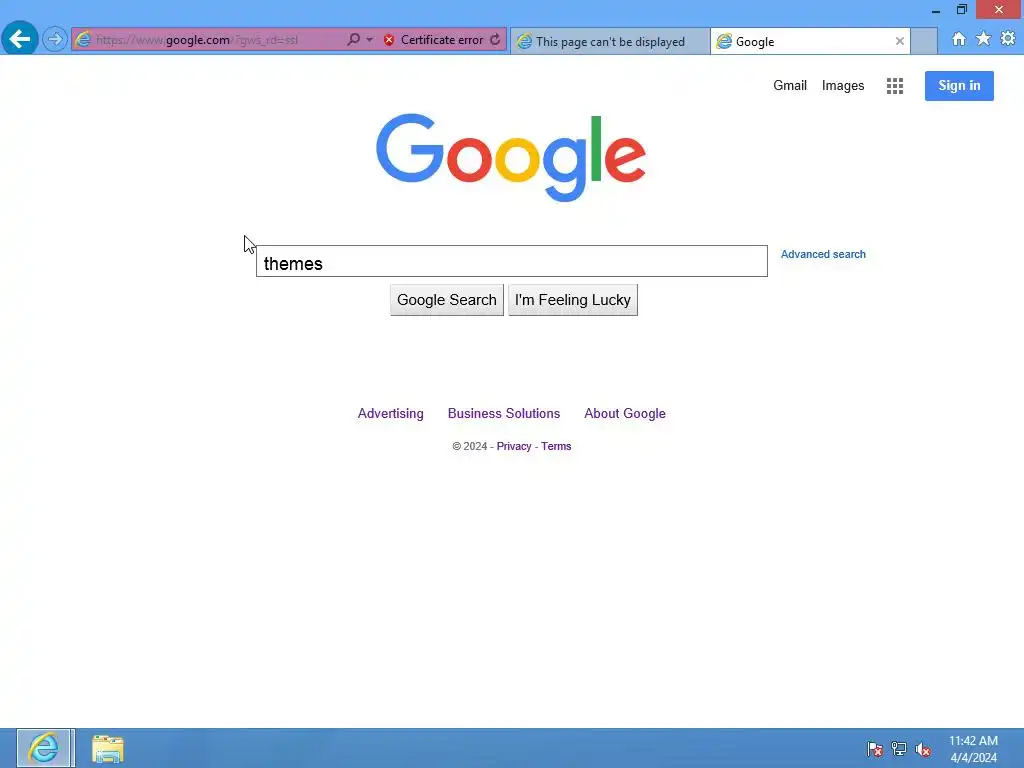Restore down the browser window
The image size is (1024, 768).
point(961,10)
